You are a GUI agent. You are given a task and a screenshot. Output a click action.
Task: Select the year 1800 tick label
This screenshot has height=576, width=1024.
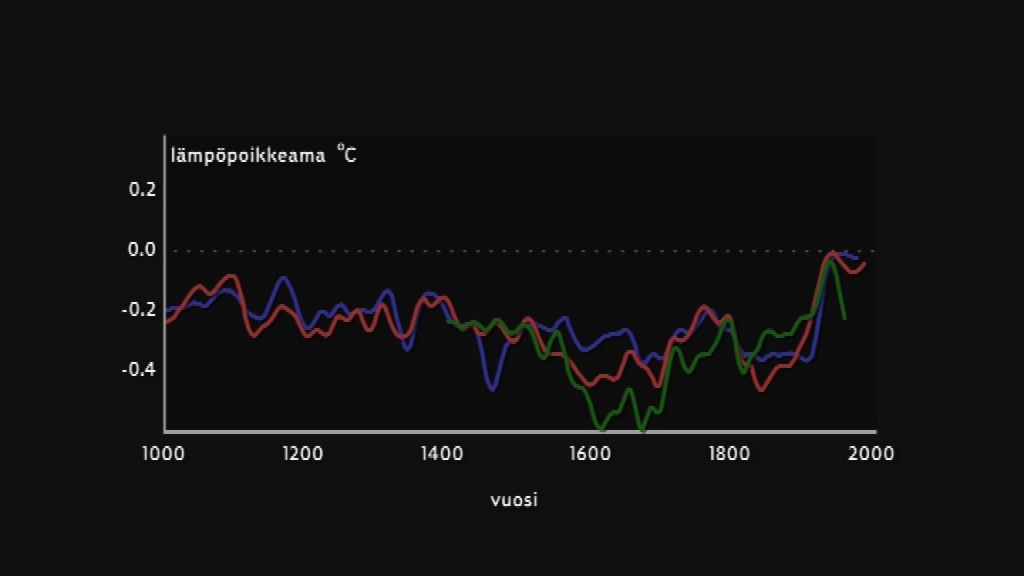(x=728, y=453)
